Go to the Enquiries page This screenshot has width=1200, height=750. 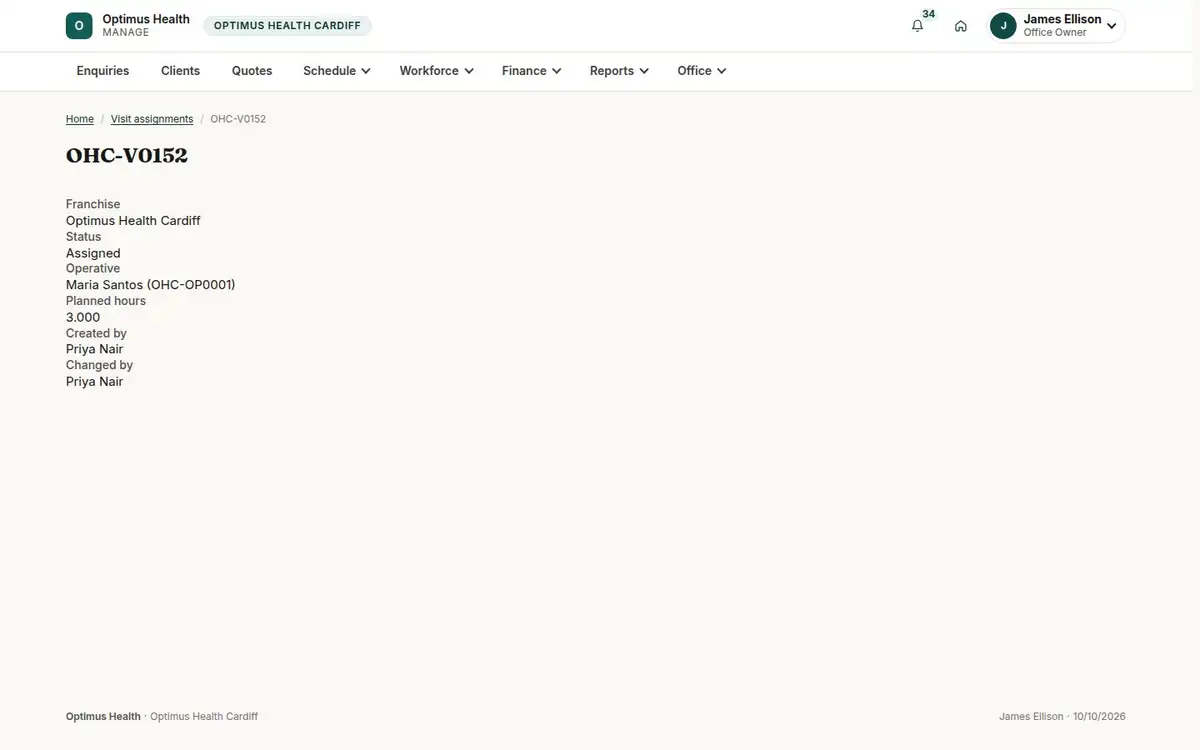pos(103,71)
